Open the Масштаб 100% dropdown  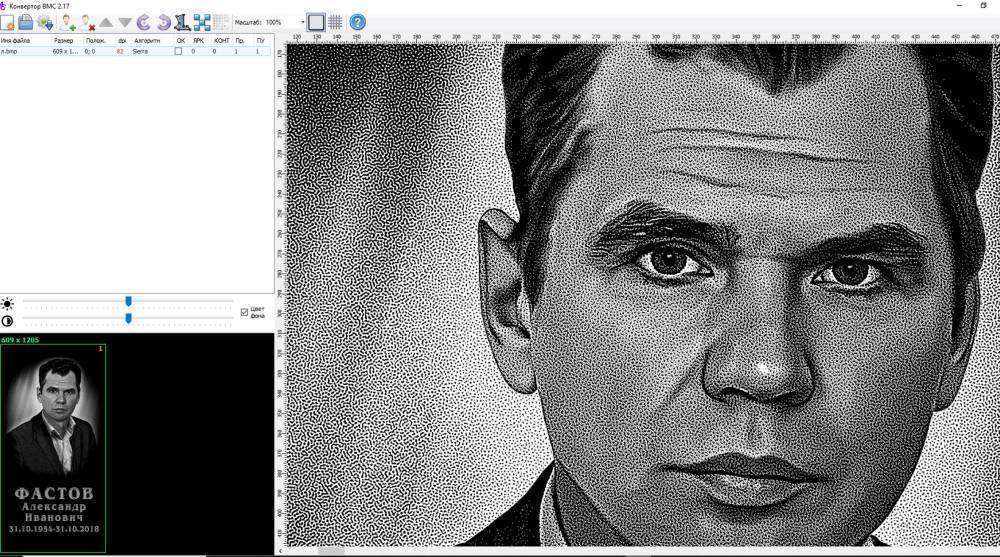301,22
